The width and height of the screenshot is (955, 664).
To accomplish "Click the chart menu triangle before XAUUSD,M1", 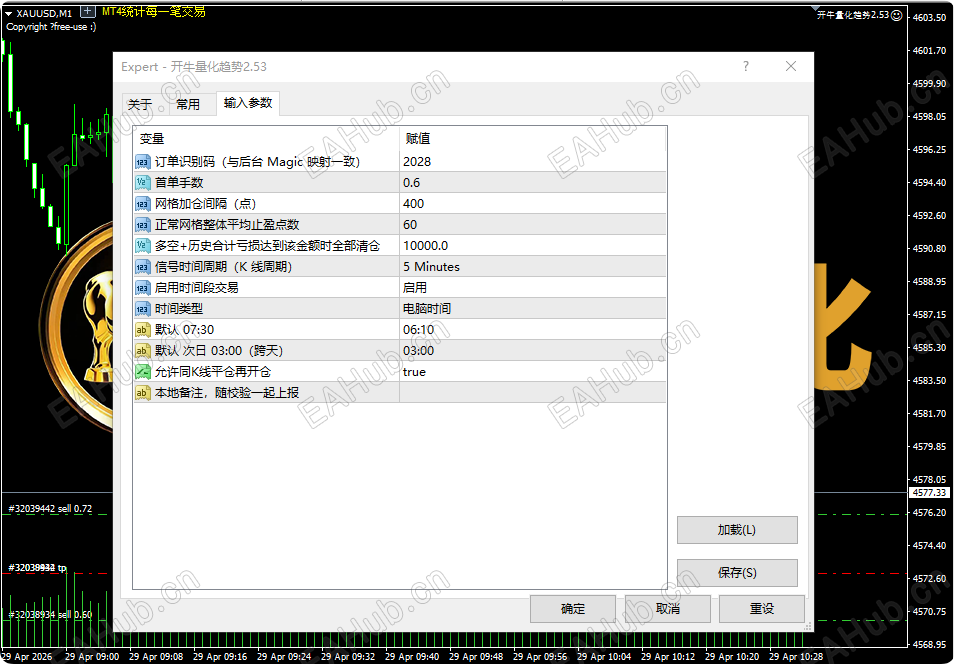I will pos(9,13).
